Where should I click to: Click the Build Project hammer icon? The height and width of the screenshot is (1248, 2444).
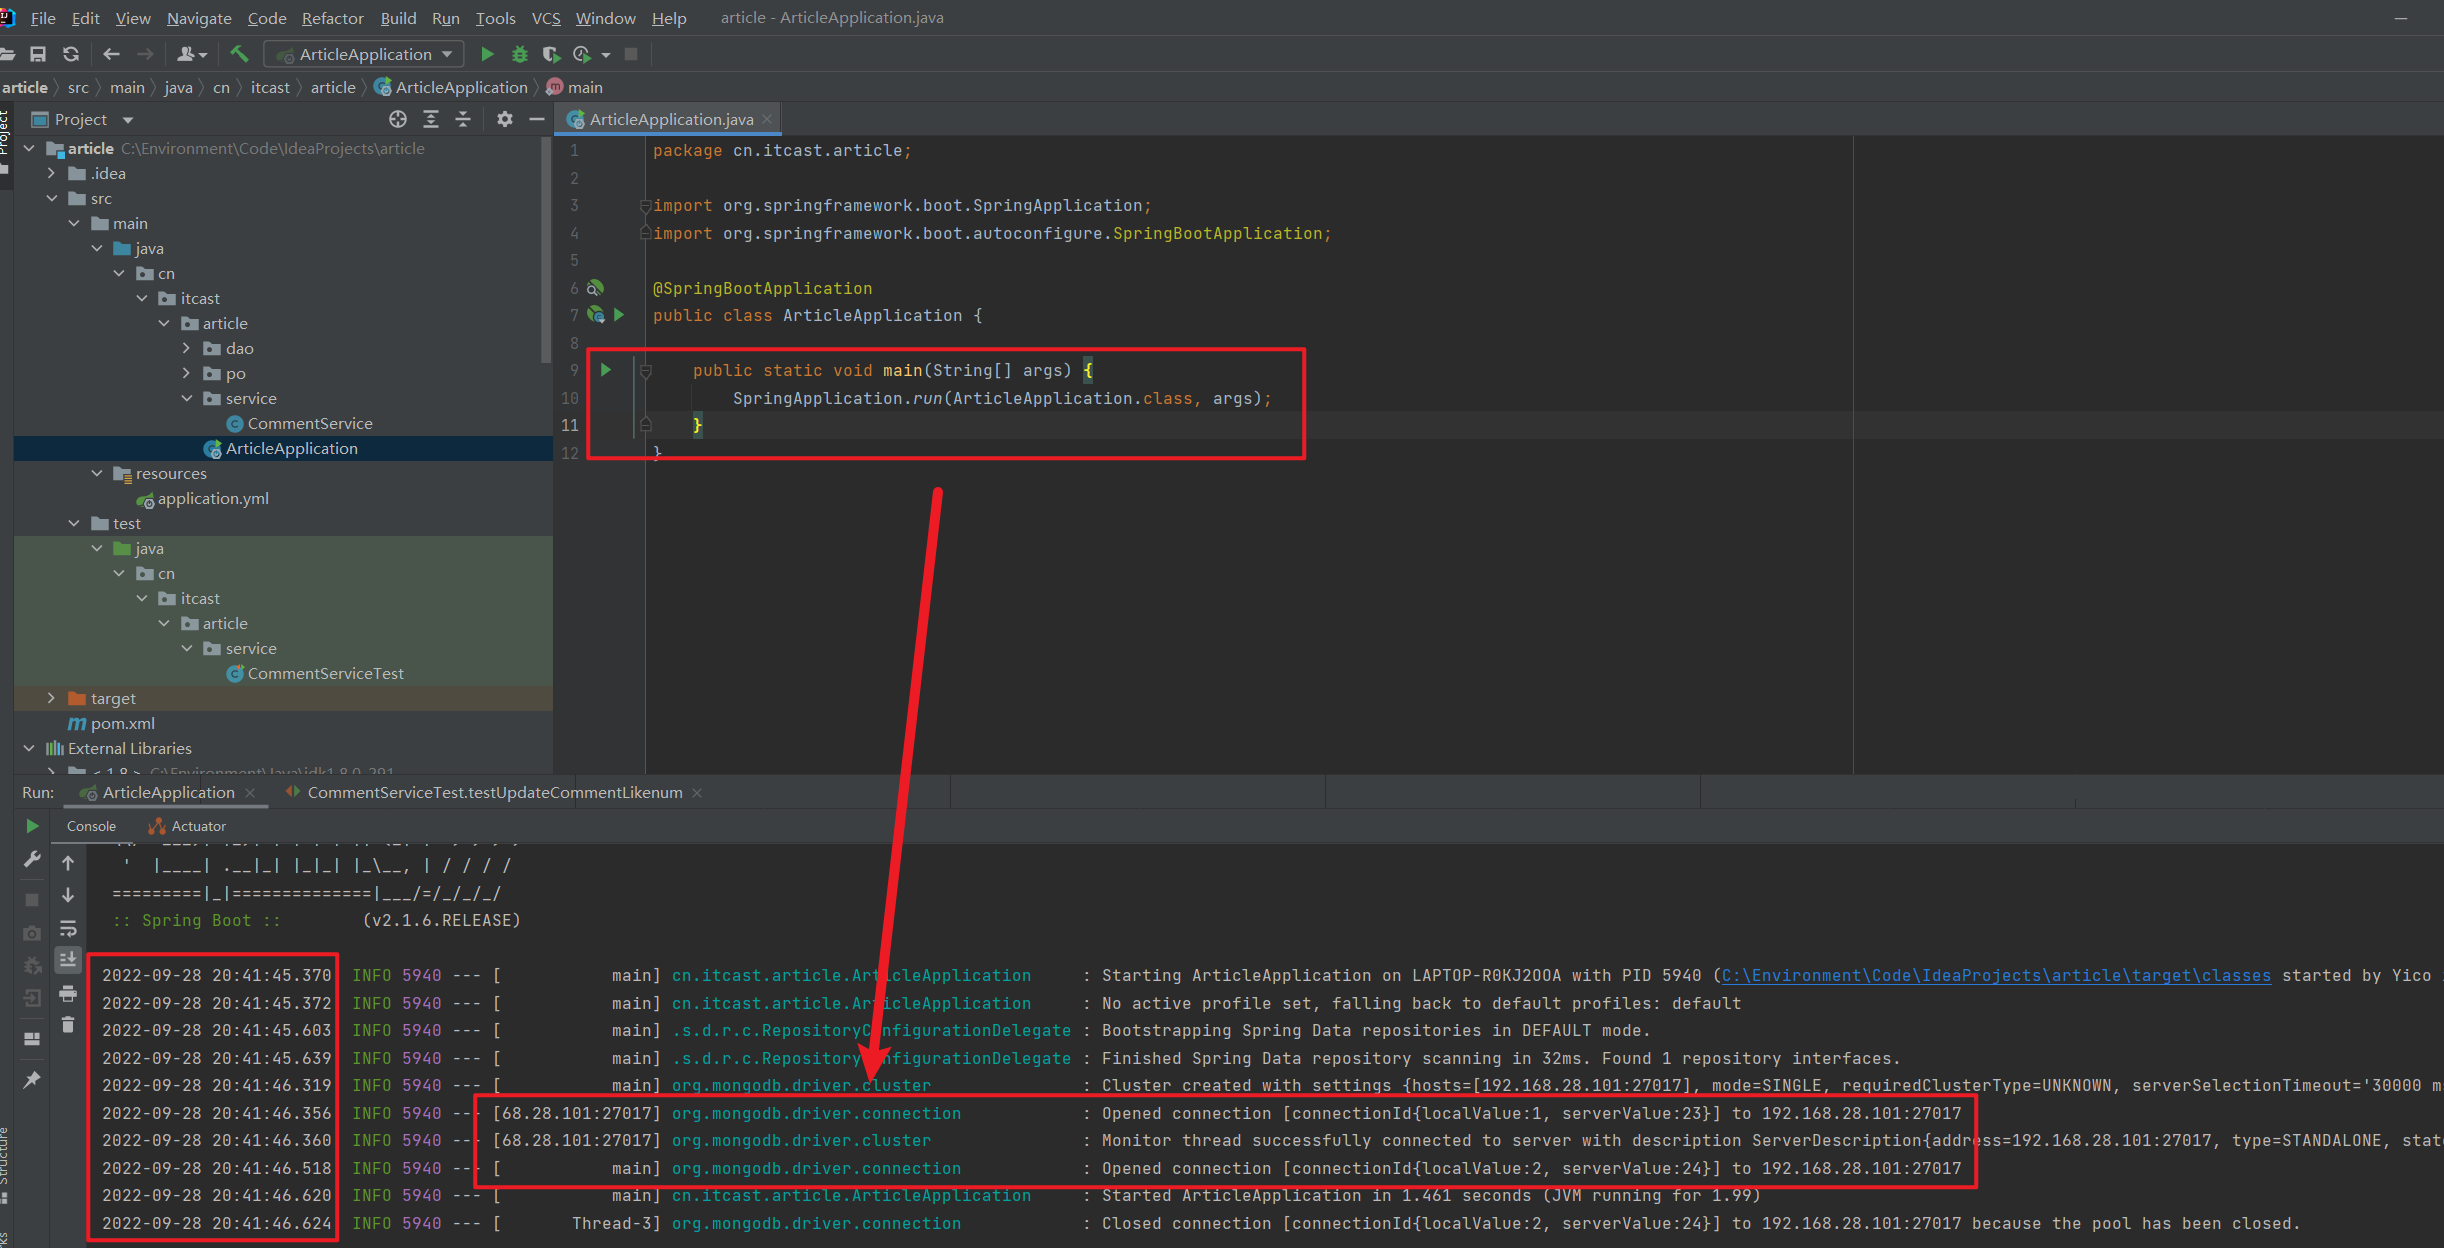coord(238,54)
